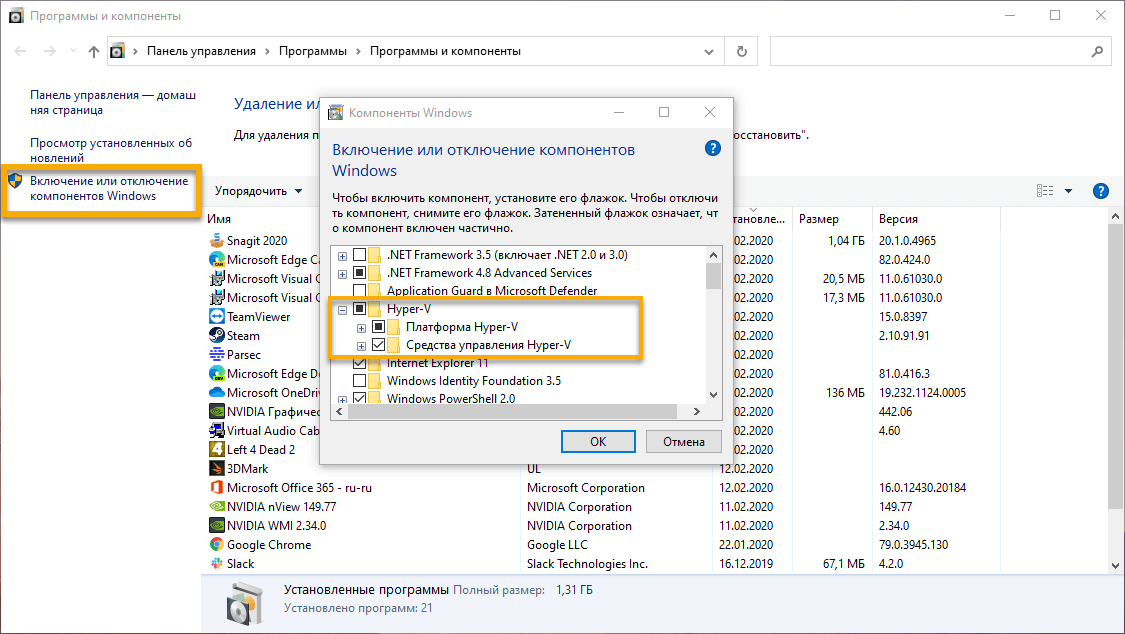This screenshot has width=1125, height=634.
Task: Click the refresh icon in address bar
Action: point(740,51)
